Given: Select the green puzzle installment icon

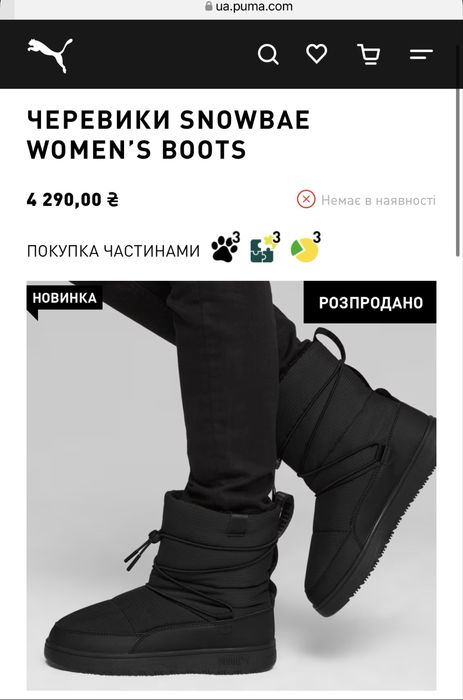Looking at the screenshot, I should pyautogui.click(x=265, y=247).
